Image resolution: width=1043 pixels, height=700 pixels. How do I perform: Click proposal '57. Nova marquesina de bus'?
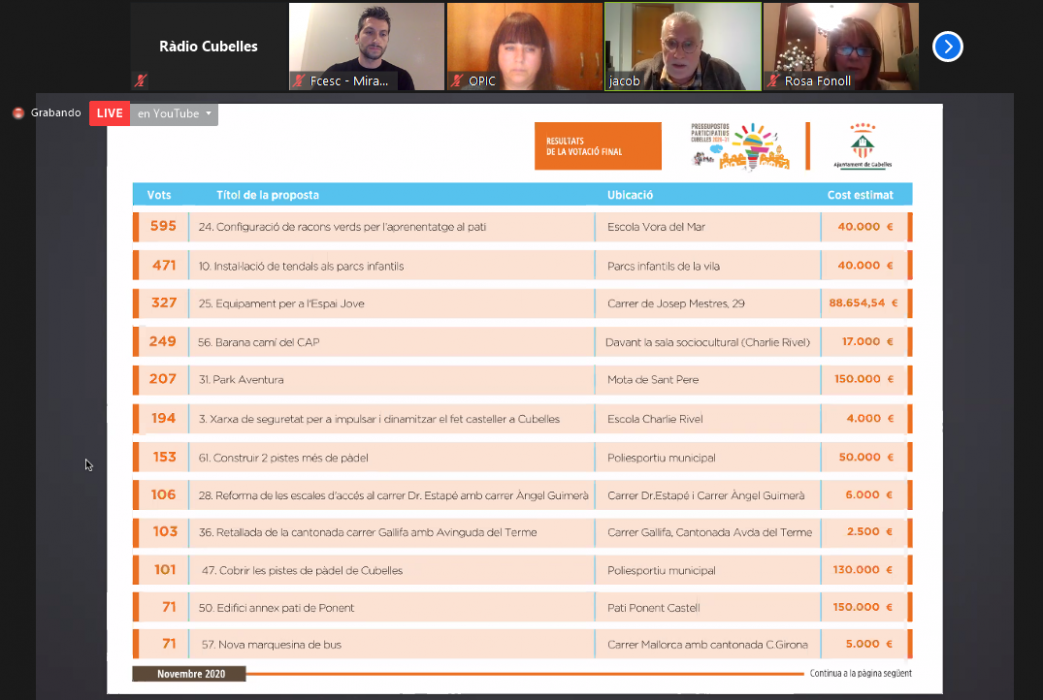click(x=271, y=644)
